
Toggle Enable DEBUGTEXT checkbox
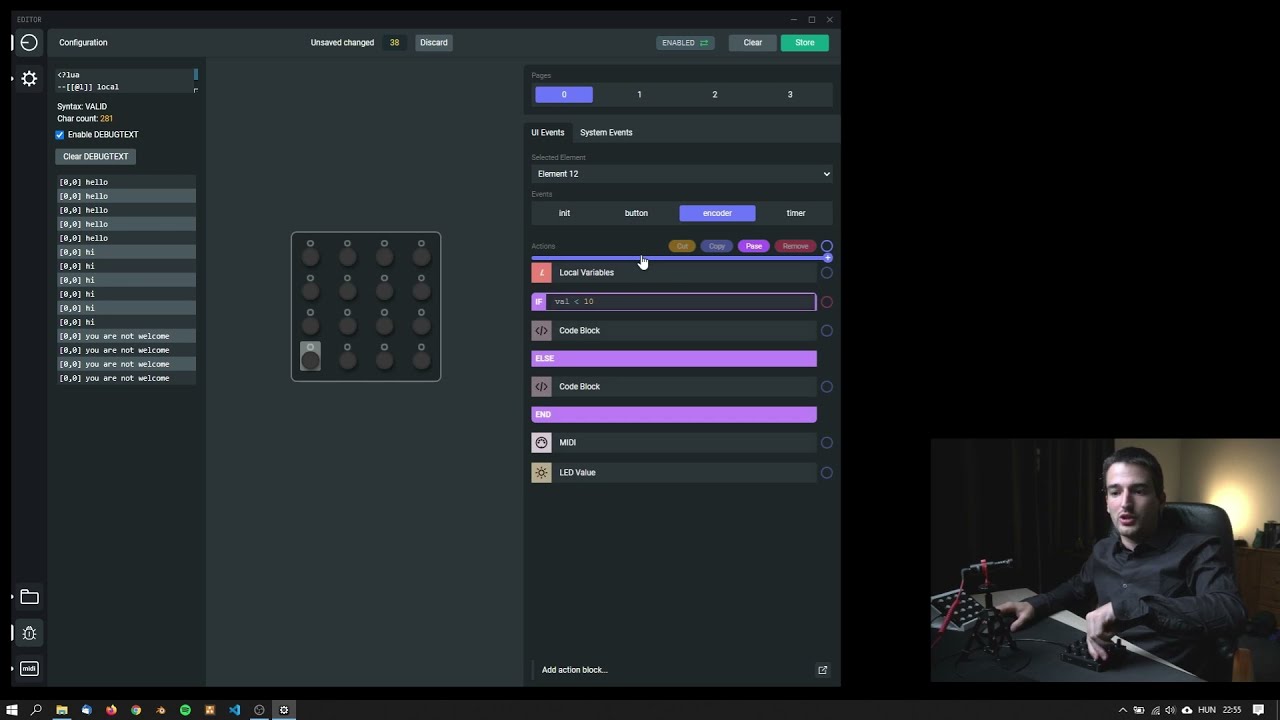[x=60, y=135]
